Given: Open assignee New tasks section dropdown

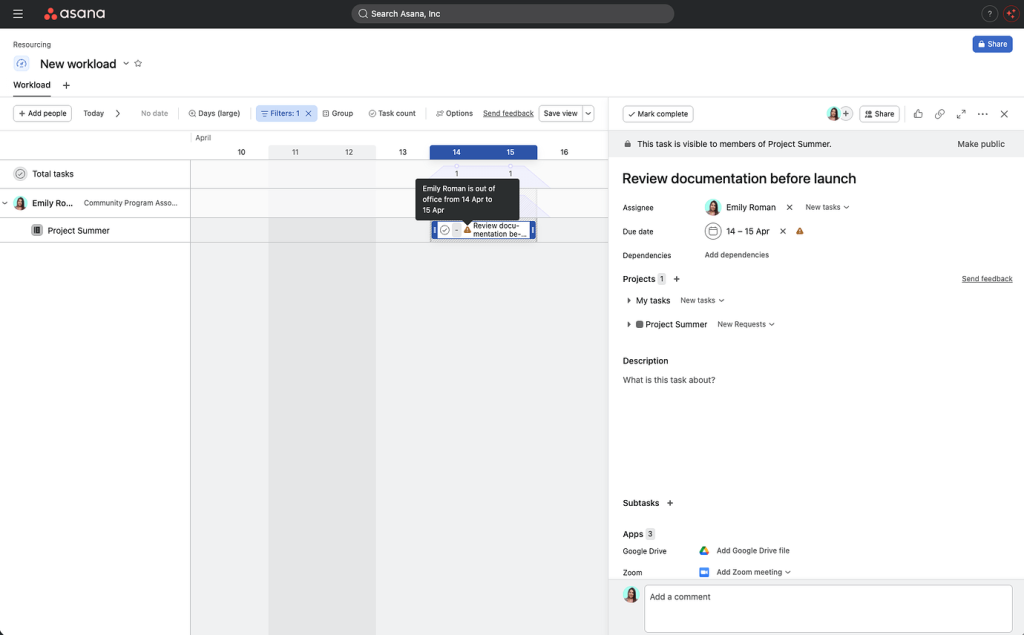Looking at the screenshot, I should 827,207.
